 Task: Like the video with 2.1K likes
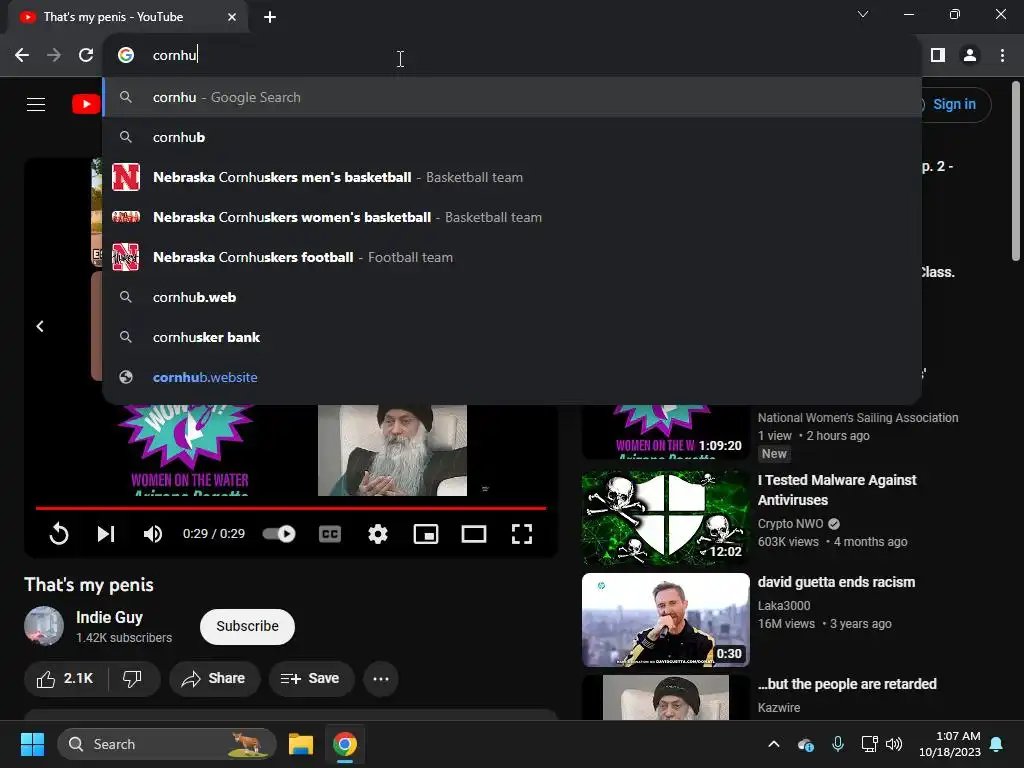(65, 679)
